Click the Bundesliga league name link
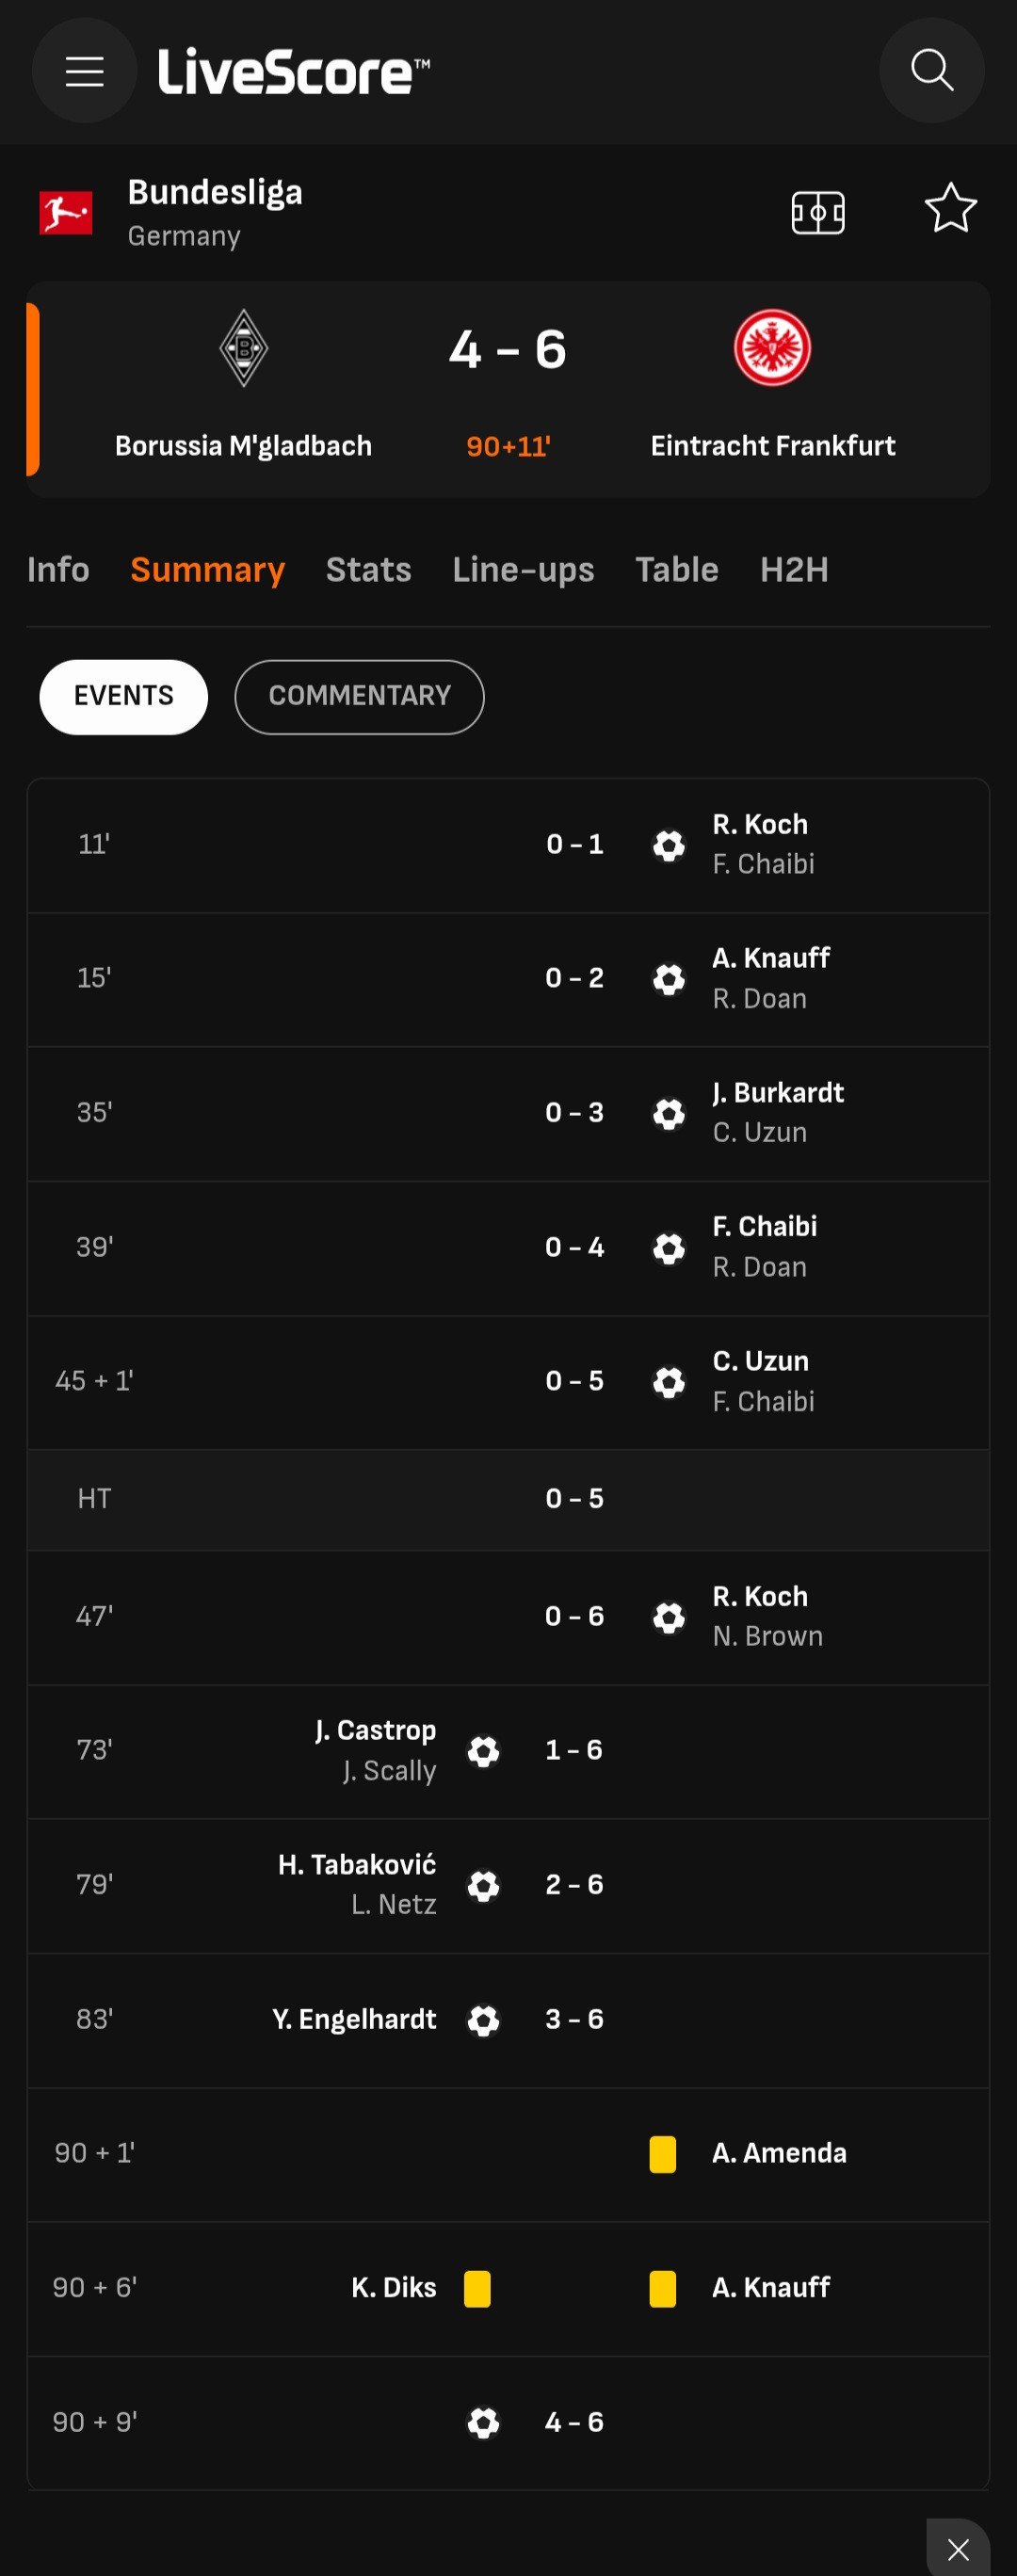 click(x=215, y=192)
